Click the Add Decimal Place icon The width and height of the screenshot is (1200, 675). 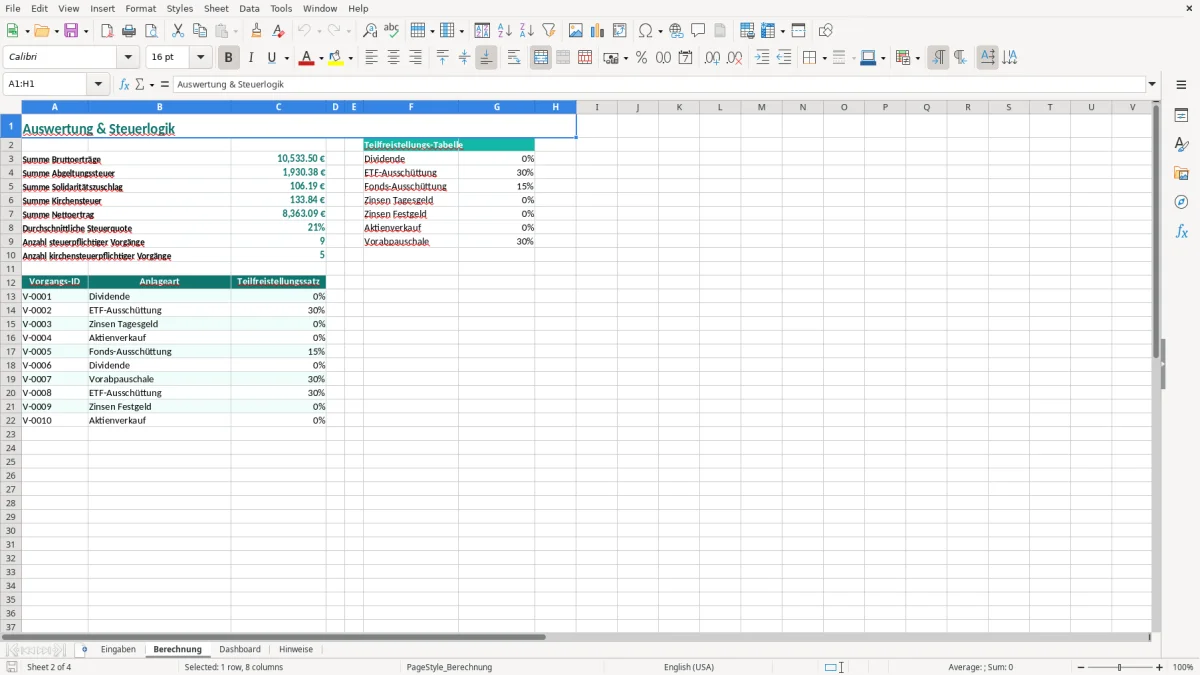pyautogui.click(x=713, y=58)
